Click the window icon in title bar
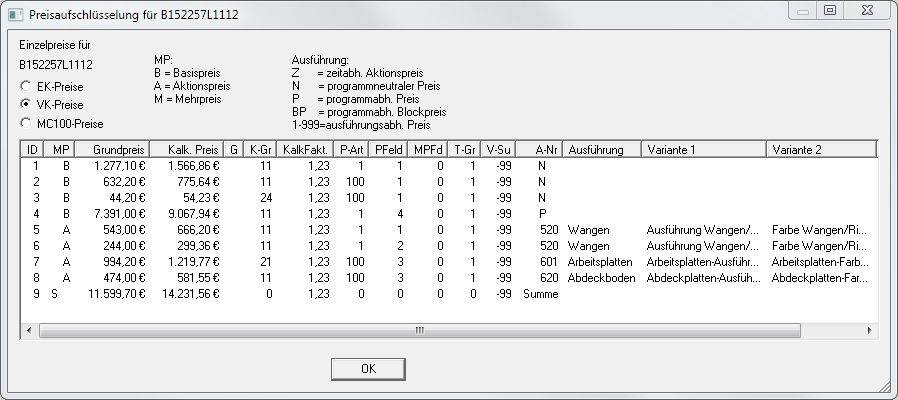The height and width of the screenshot is (400, 898). coord(14,12)
